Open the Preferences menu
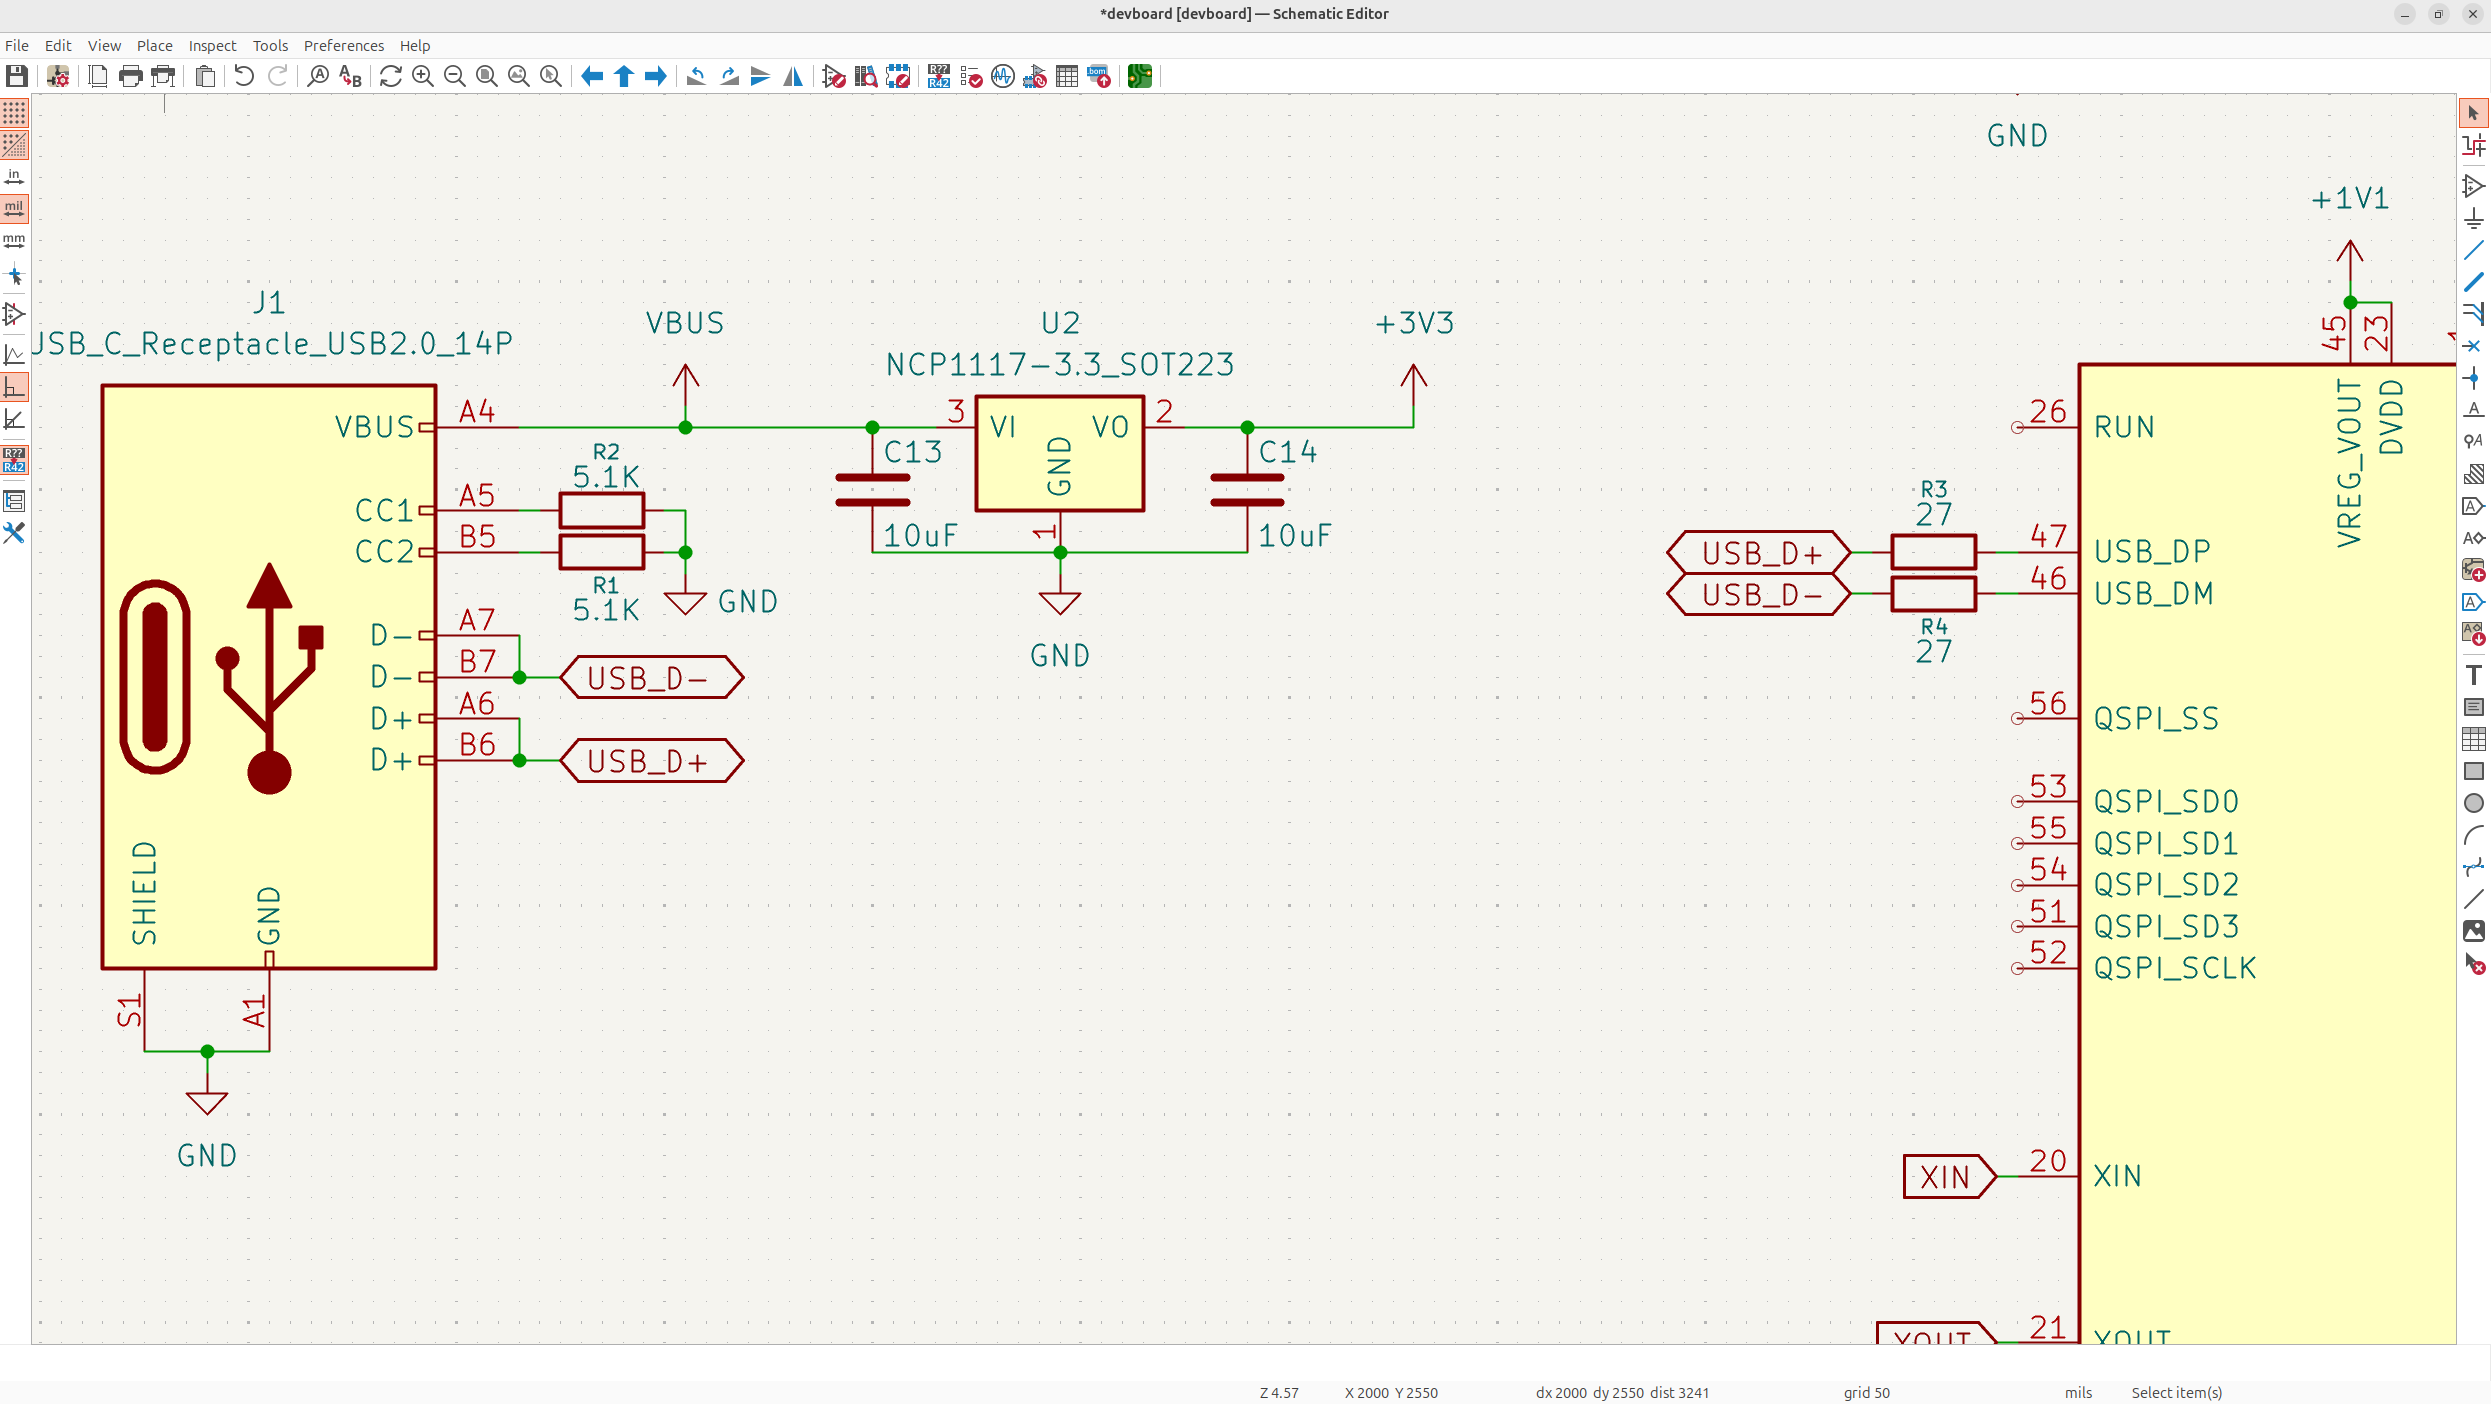 (x=343, y=46)
